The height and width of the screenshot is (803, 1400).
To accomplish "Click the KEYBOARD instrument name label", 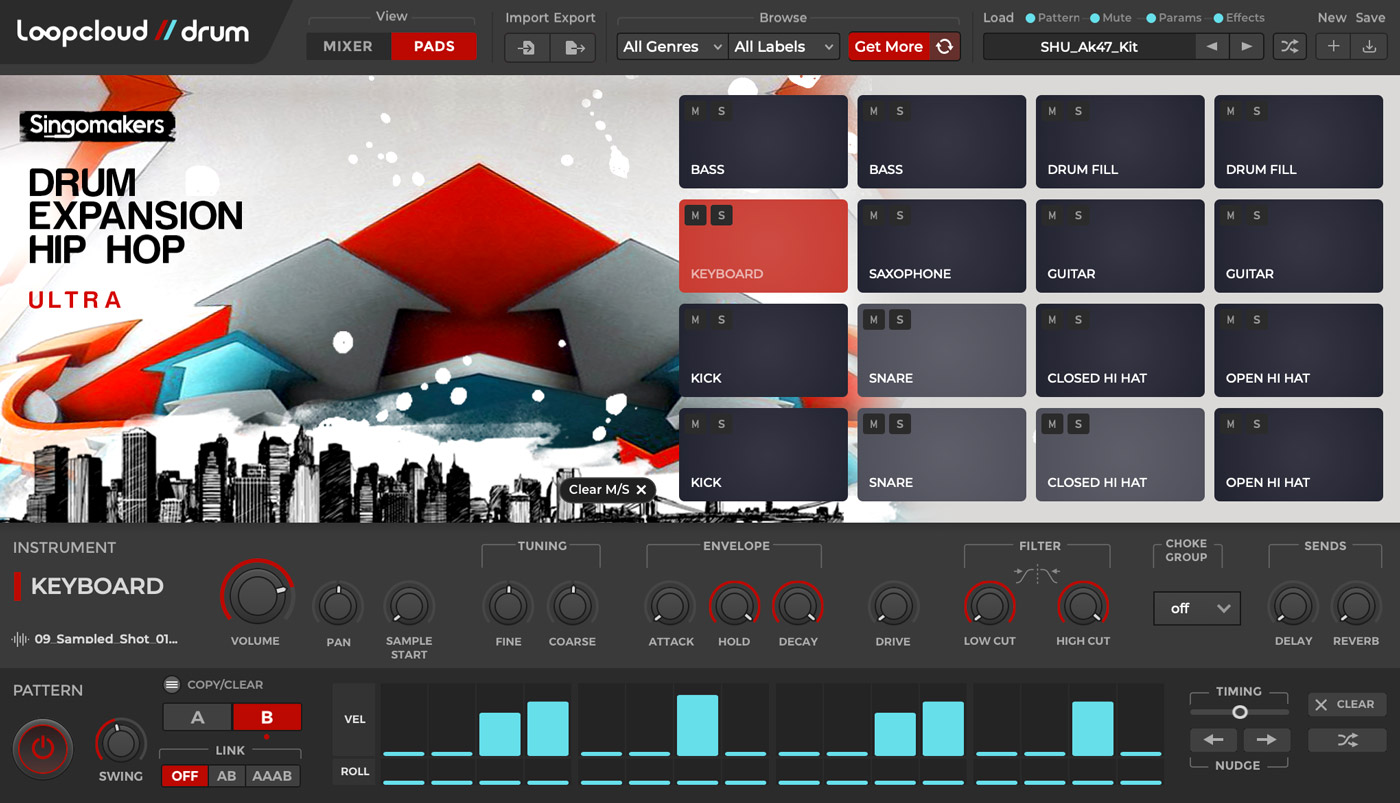I will (x=97, y=587).
